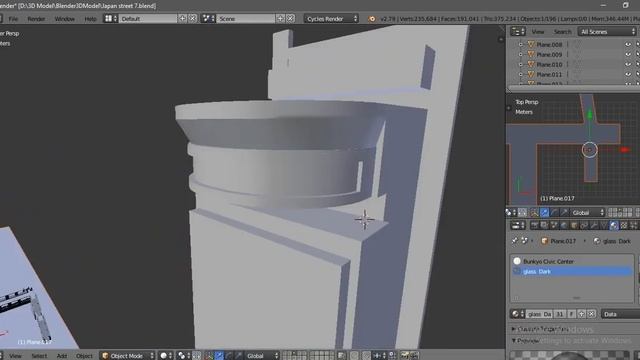The height and width of the screenshot is (360, 640).
Task: Select Plane.008 in the outliner
Action: [549, 44]
